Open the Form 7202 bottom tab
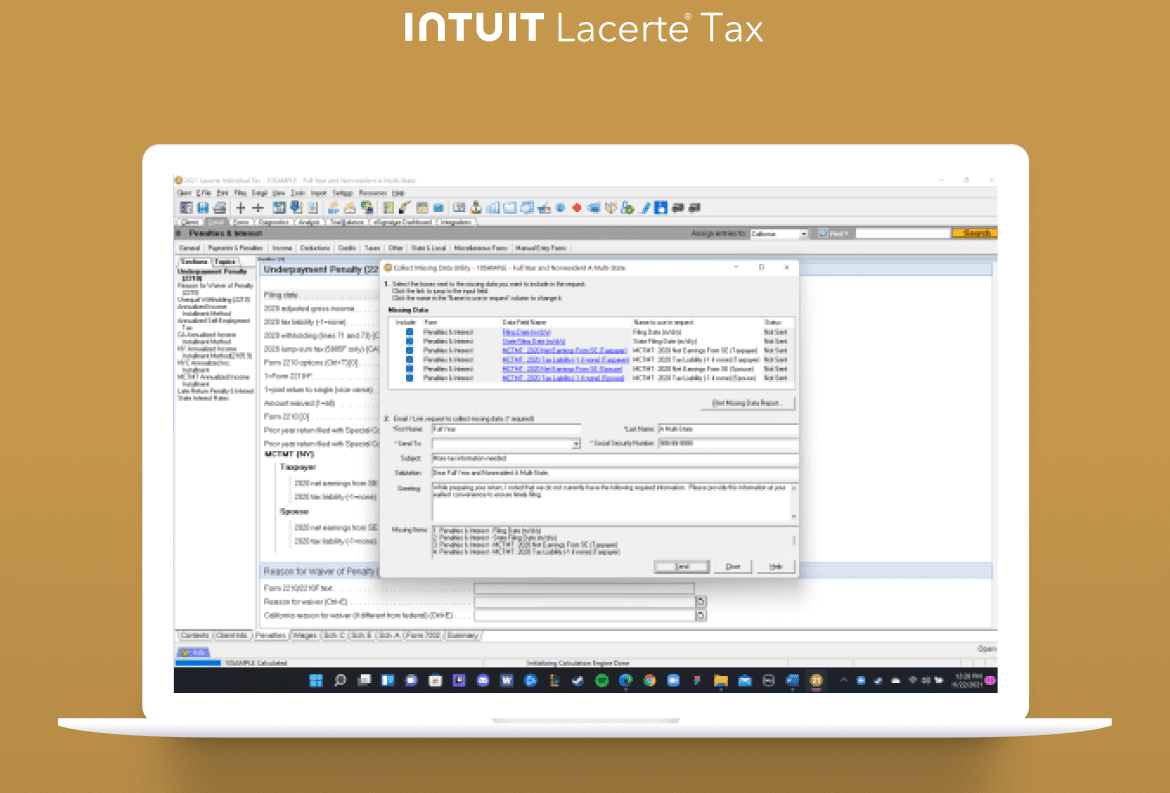Viewport: 1170px width, 793px height. 423,636
